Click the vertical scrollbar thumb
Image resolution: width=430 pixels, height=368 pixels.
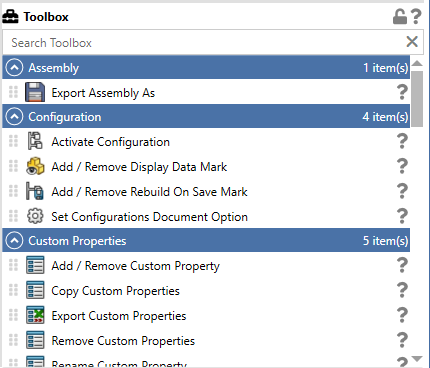pyautogui.click(x=417, y=99)
